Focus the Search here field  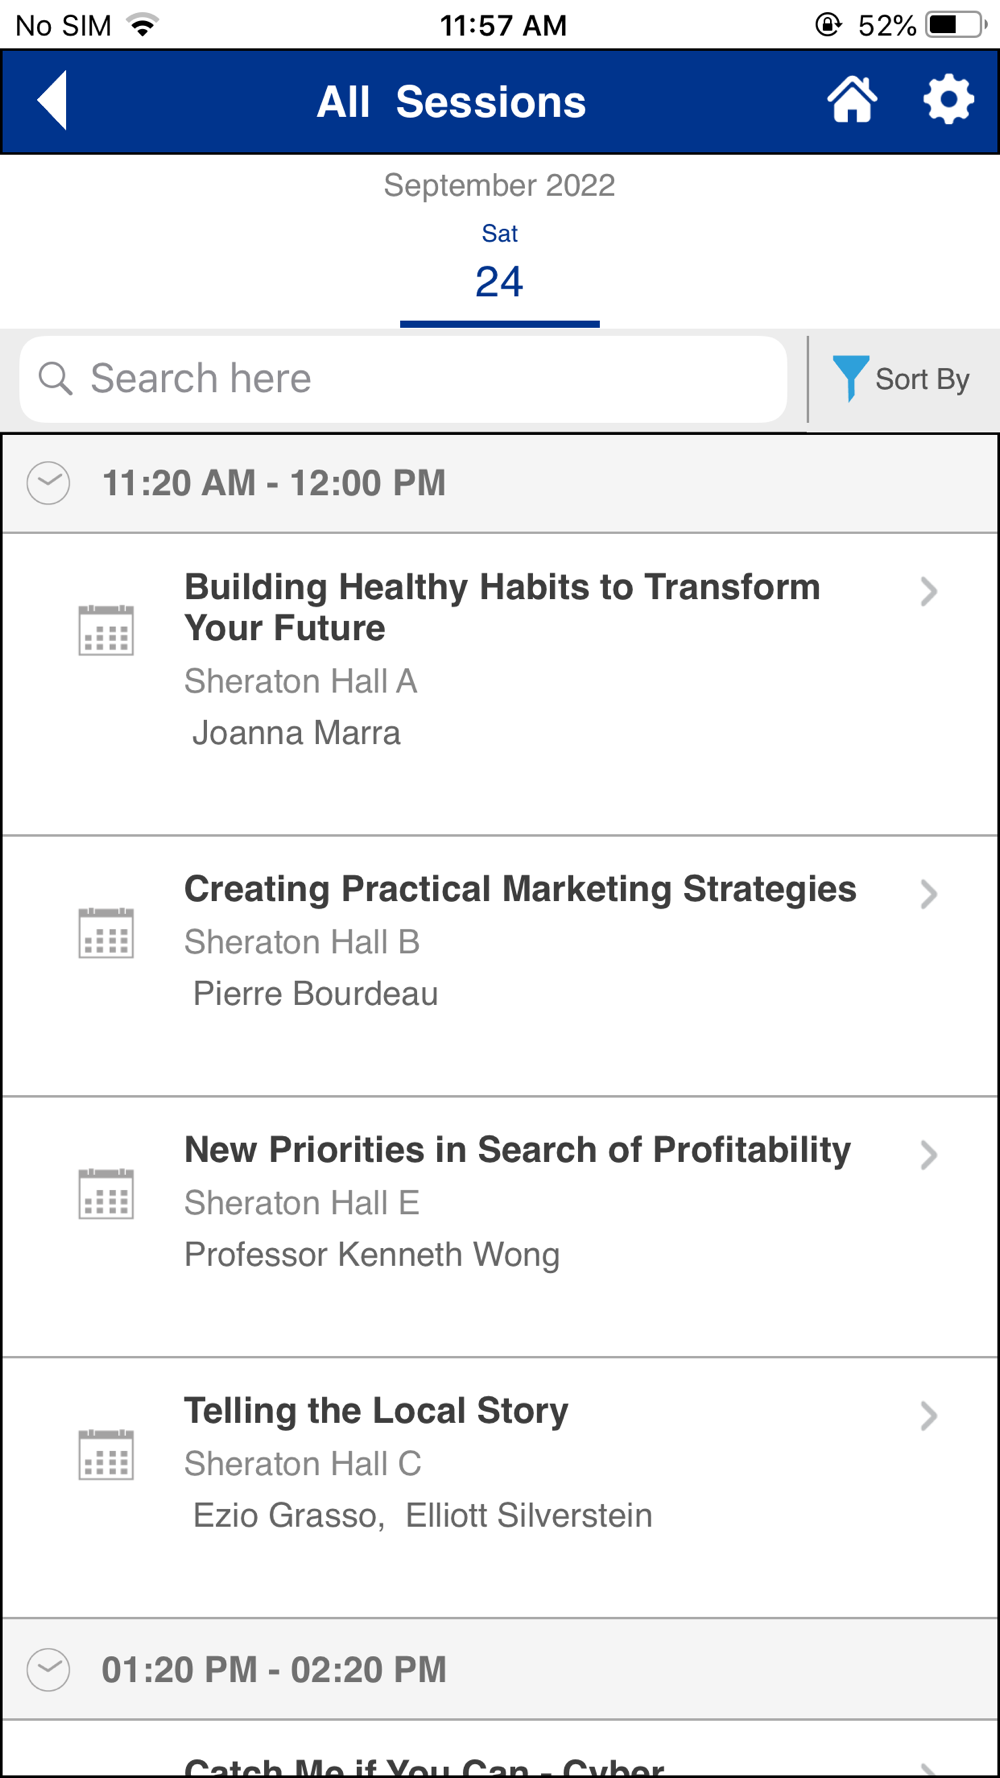(x=403, y=379)
